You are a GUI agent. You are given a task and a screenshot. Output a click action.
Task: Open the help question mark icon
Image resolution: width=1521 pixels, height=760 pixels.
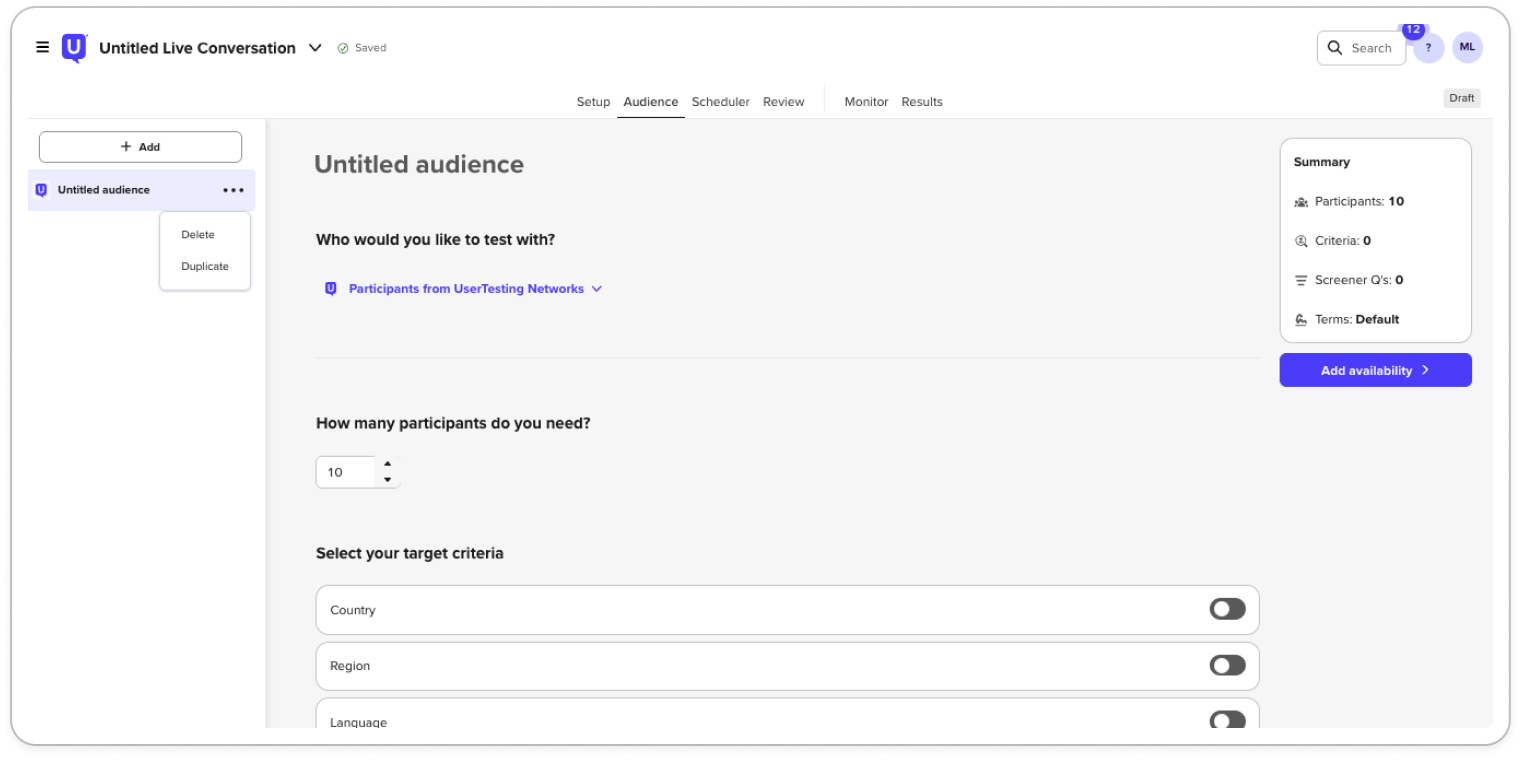point(1428,48)
